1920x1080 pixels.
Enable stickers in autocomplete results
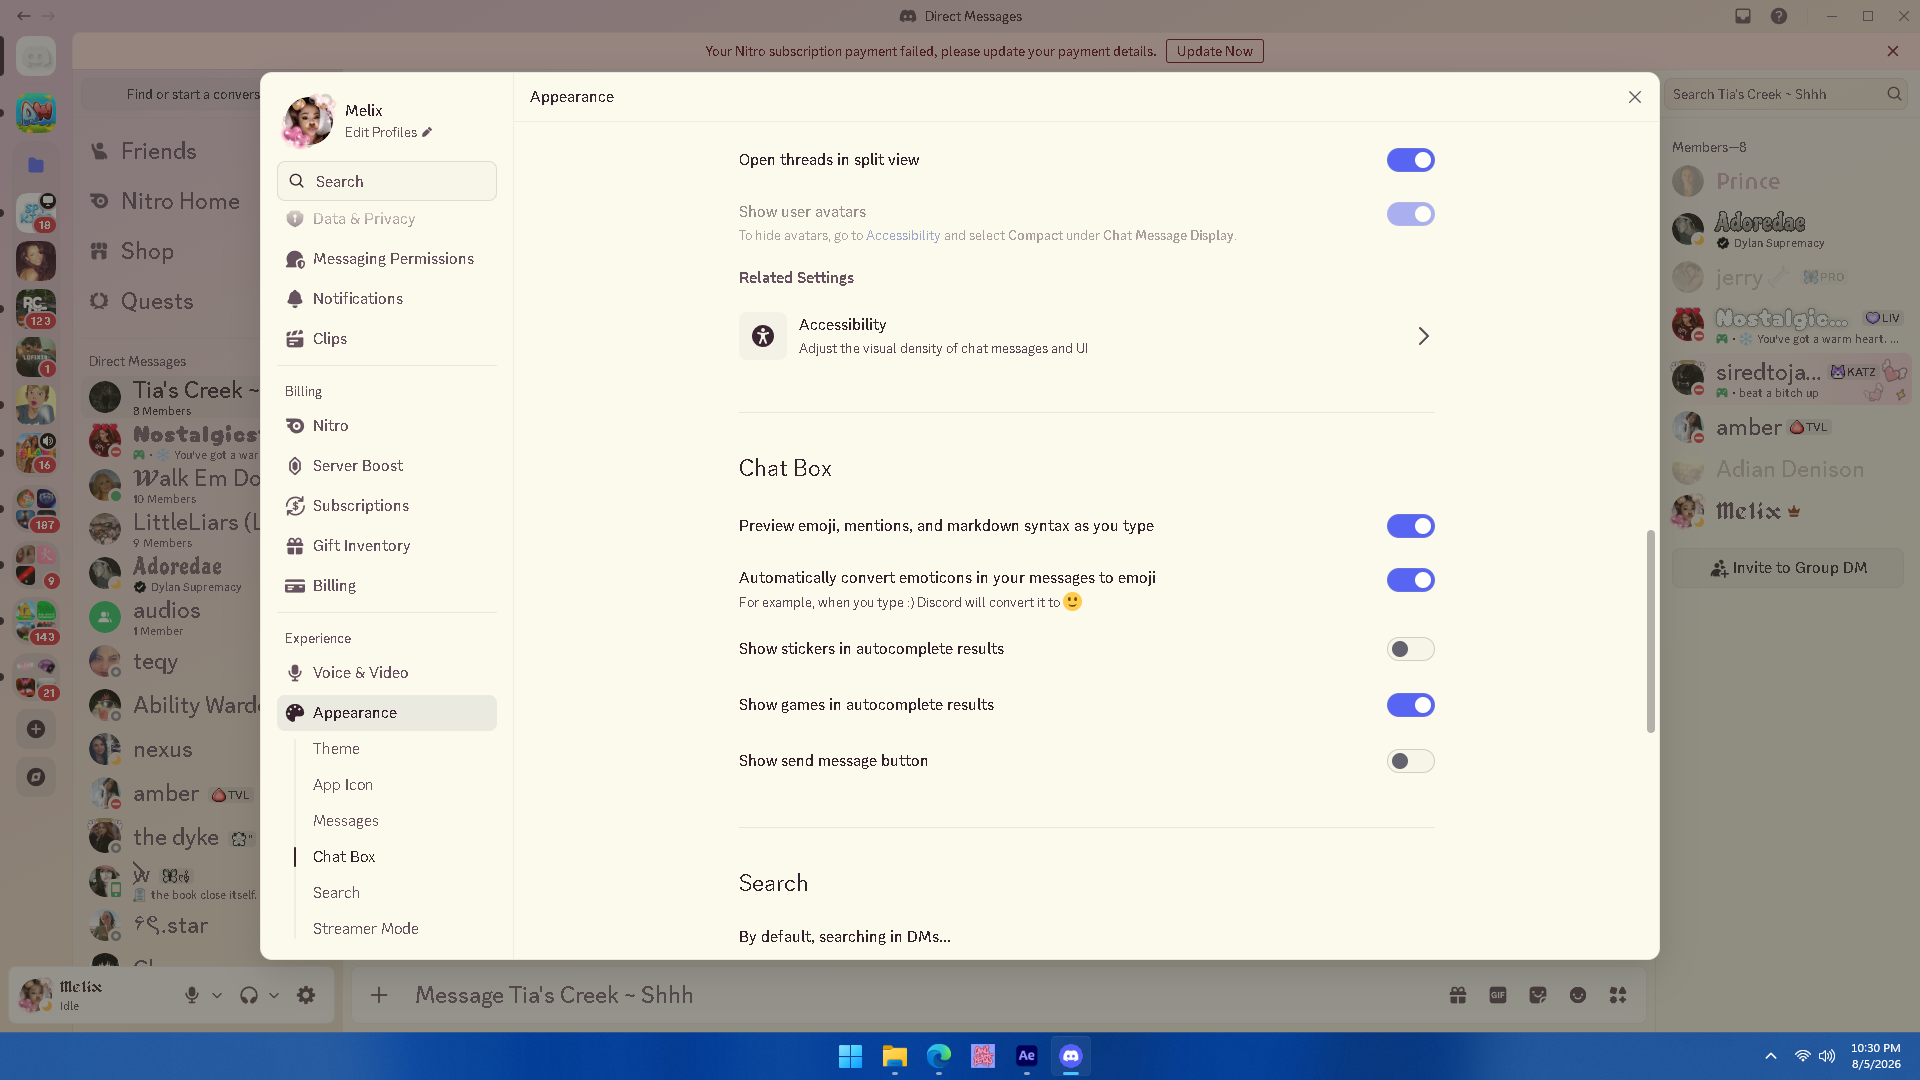click(x=1410, y=649)
